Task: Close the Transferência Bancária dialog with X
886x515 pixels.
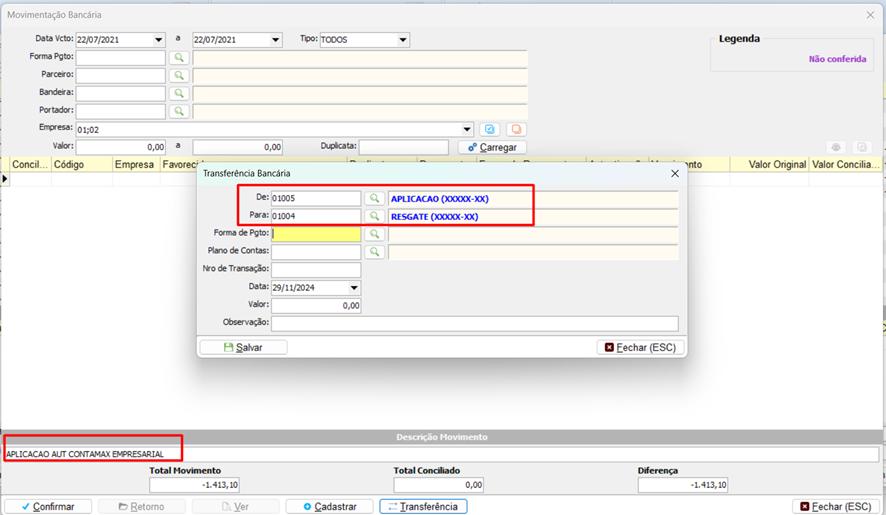Action: 675,173
